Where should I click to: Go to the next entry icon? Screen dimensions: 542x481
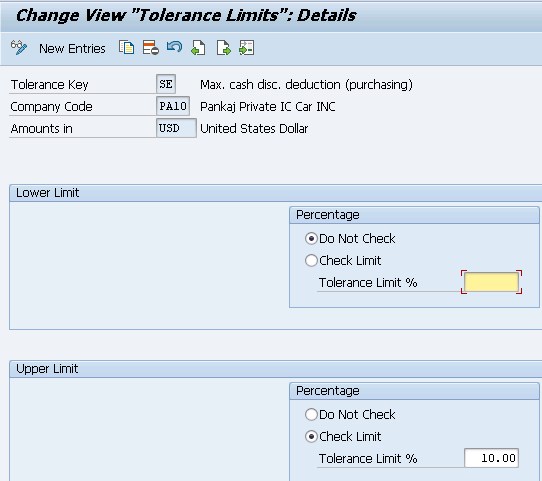point(223,48)
